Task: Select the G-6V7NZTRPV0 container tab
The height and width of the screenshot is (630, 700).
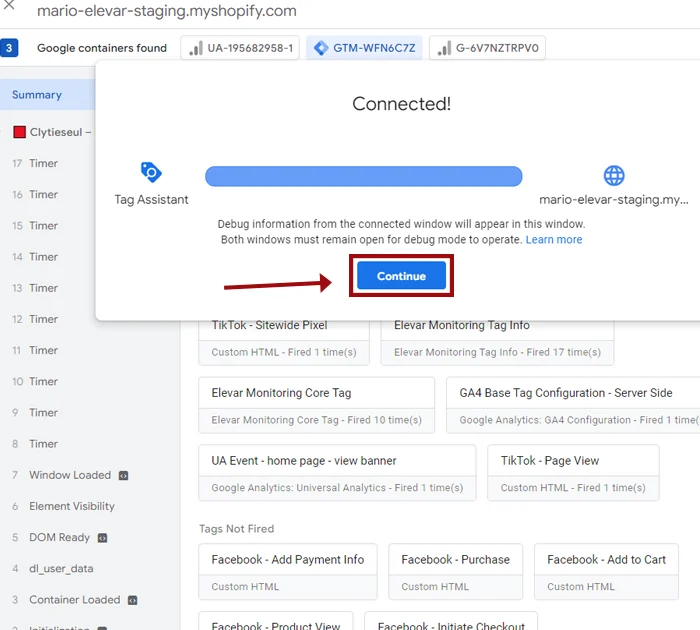Action: [x=487, y=48]
